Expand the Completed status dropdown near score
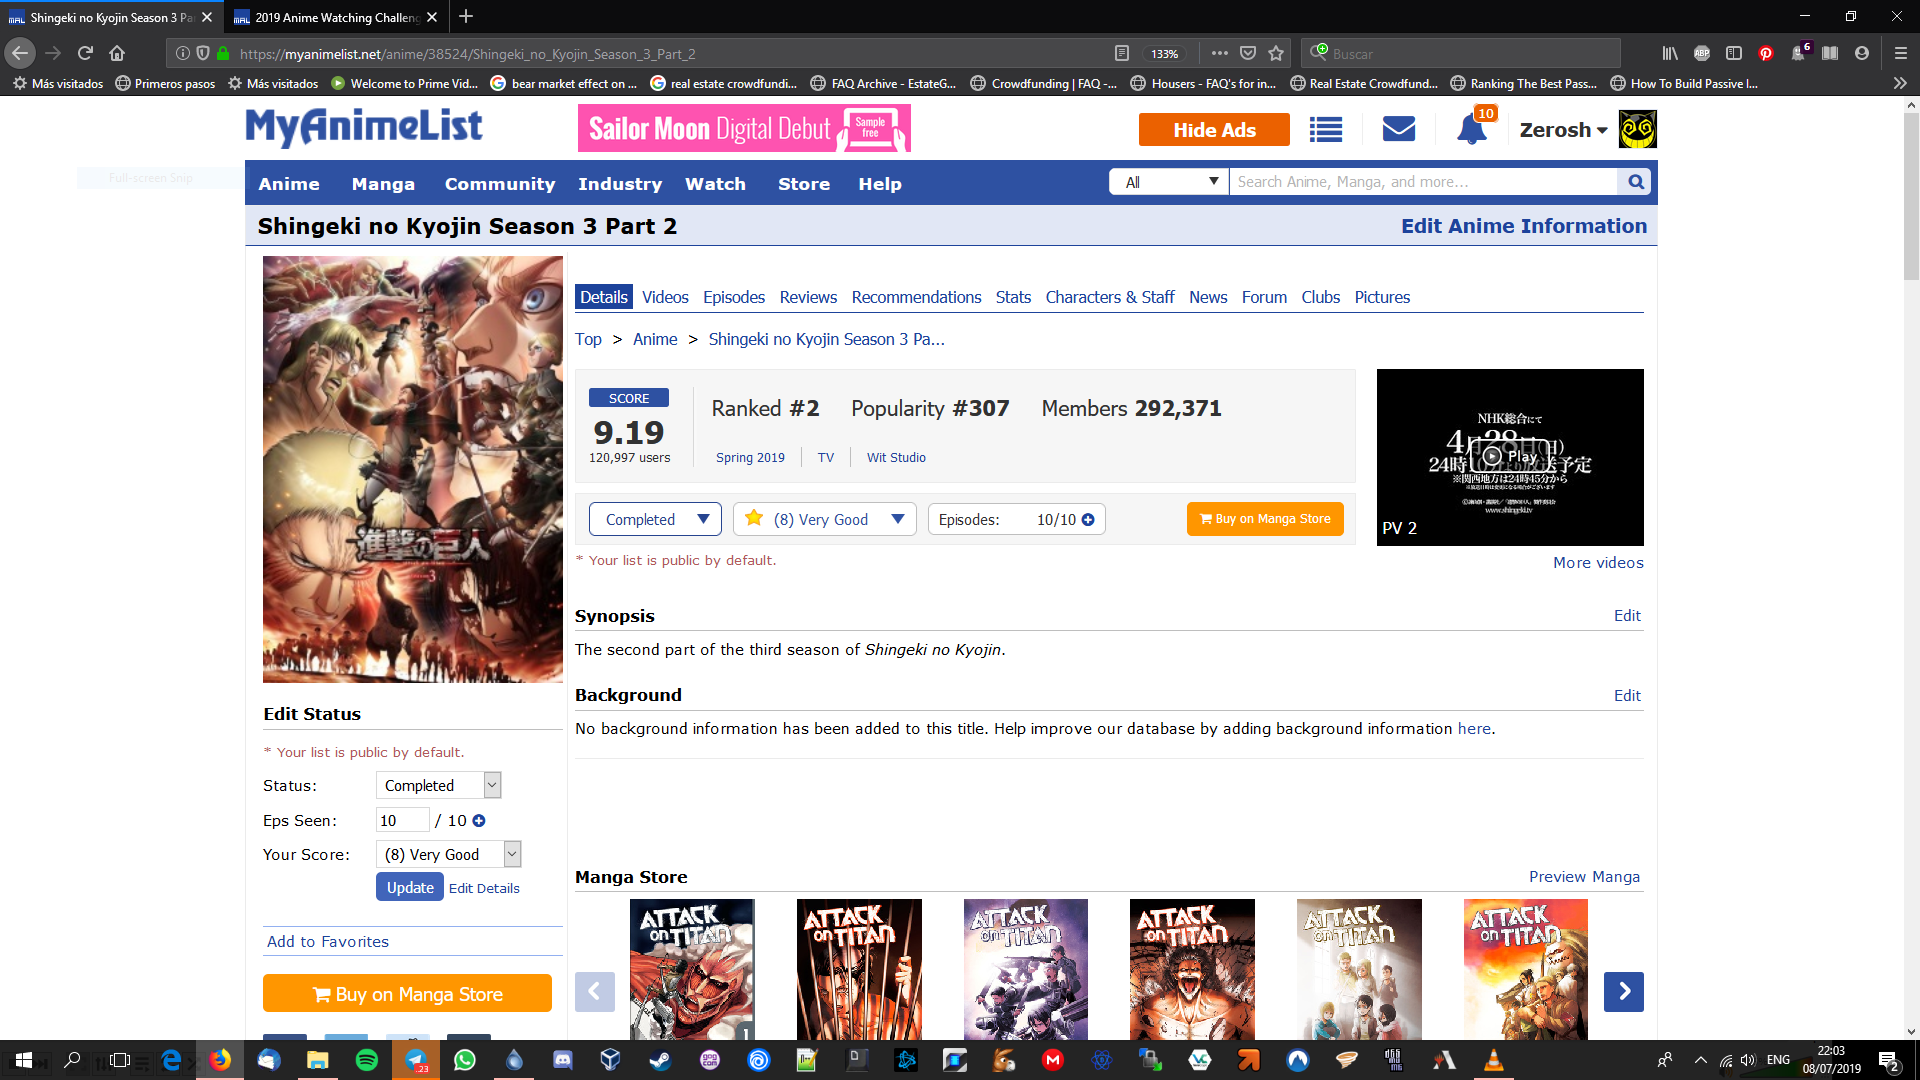The width and height of the screenshot is (1920, 1080). 656,520
